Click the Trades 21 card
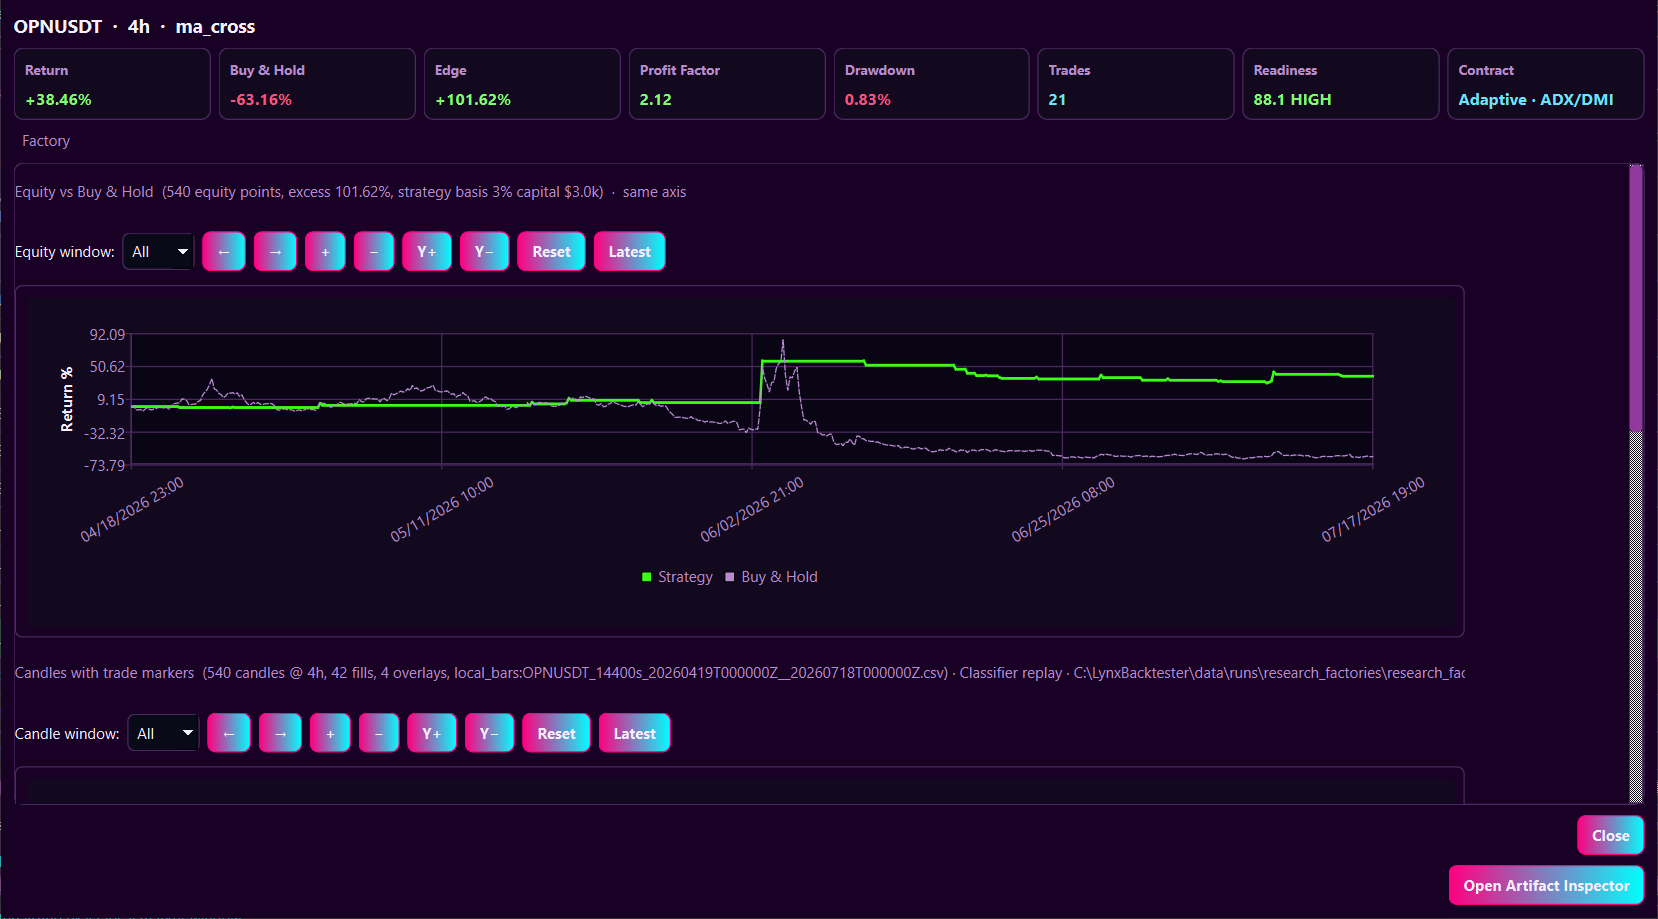The image size is (1658, 919). click(x=1136, y=84)
